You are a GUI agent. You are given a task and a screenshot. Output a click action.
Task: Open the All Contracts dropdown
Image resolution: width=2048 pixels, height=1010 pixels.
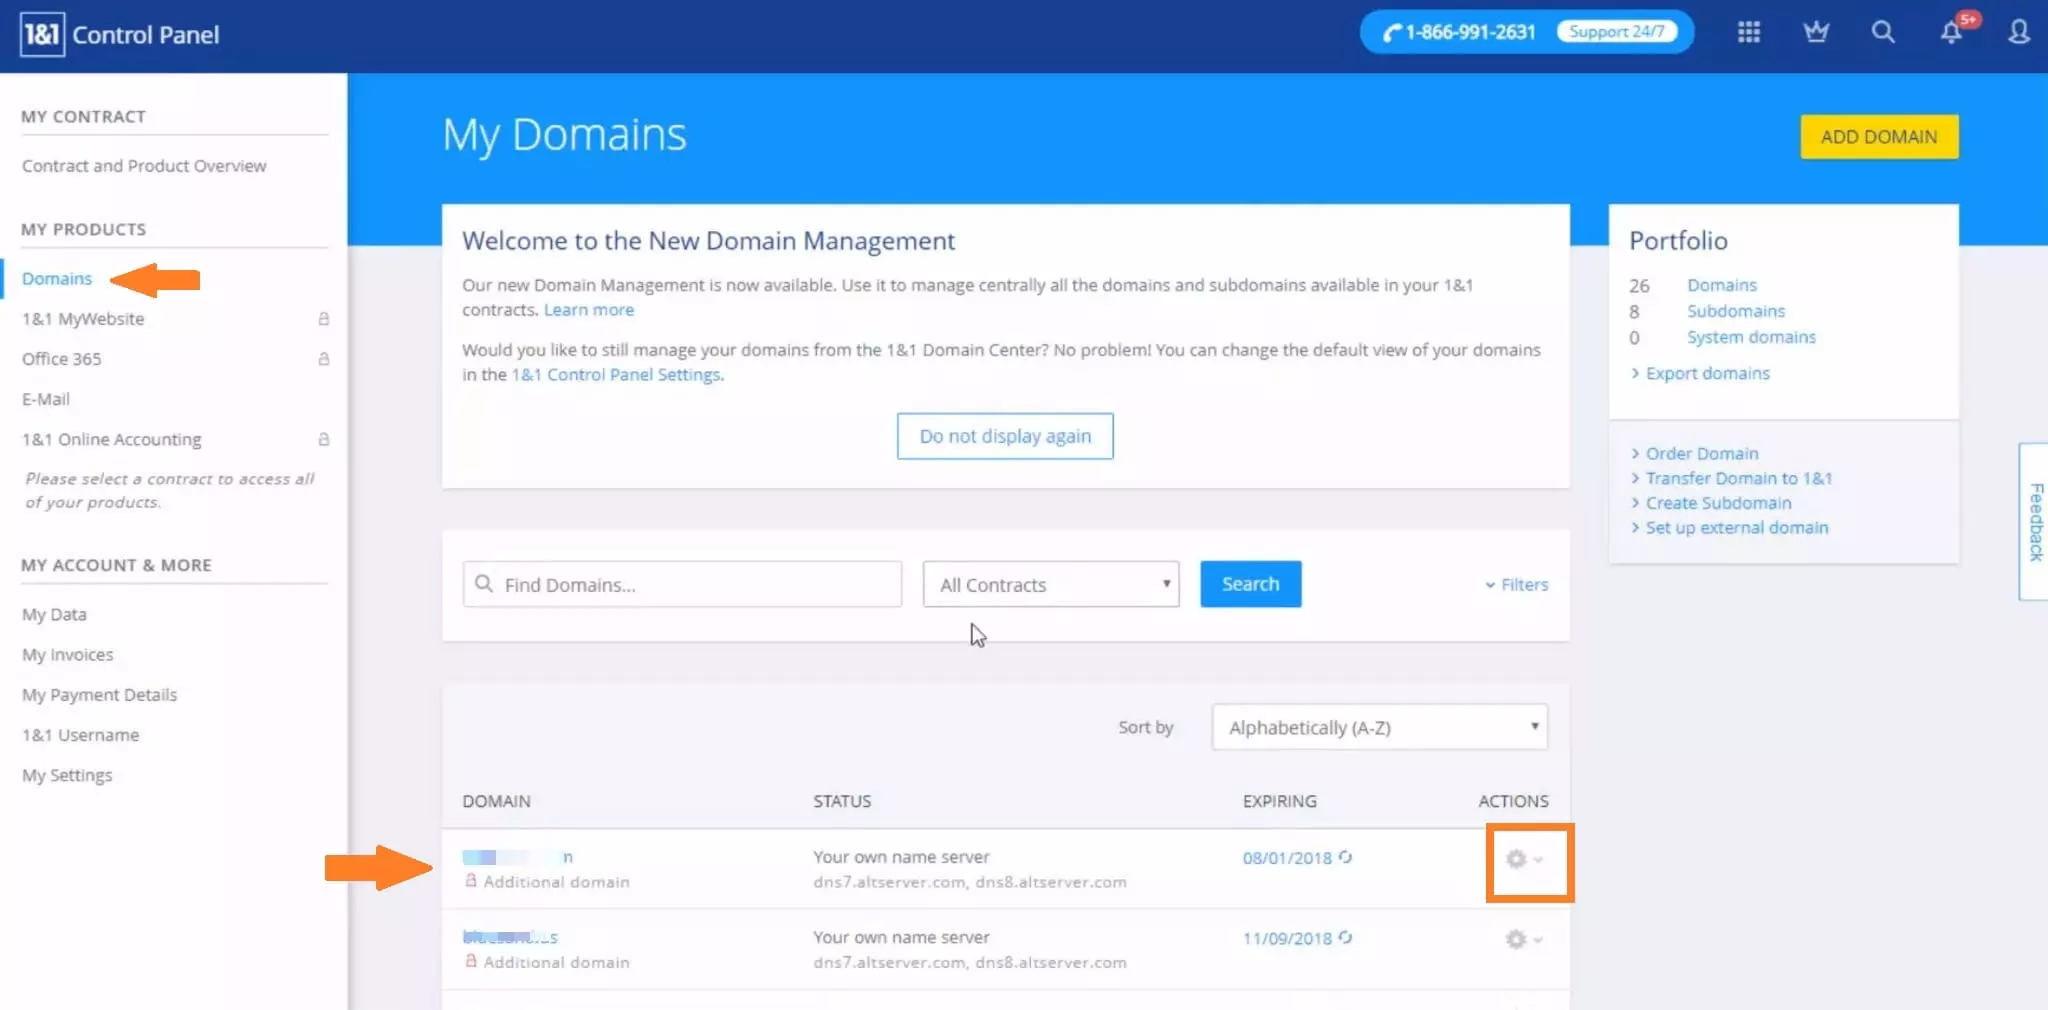[x=1051, y=584]
